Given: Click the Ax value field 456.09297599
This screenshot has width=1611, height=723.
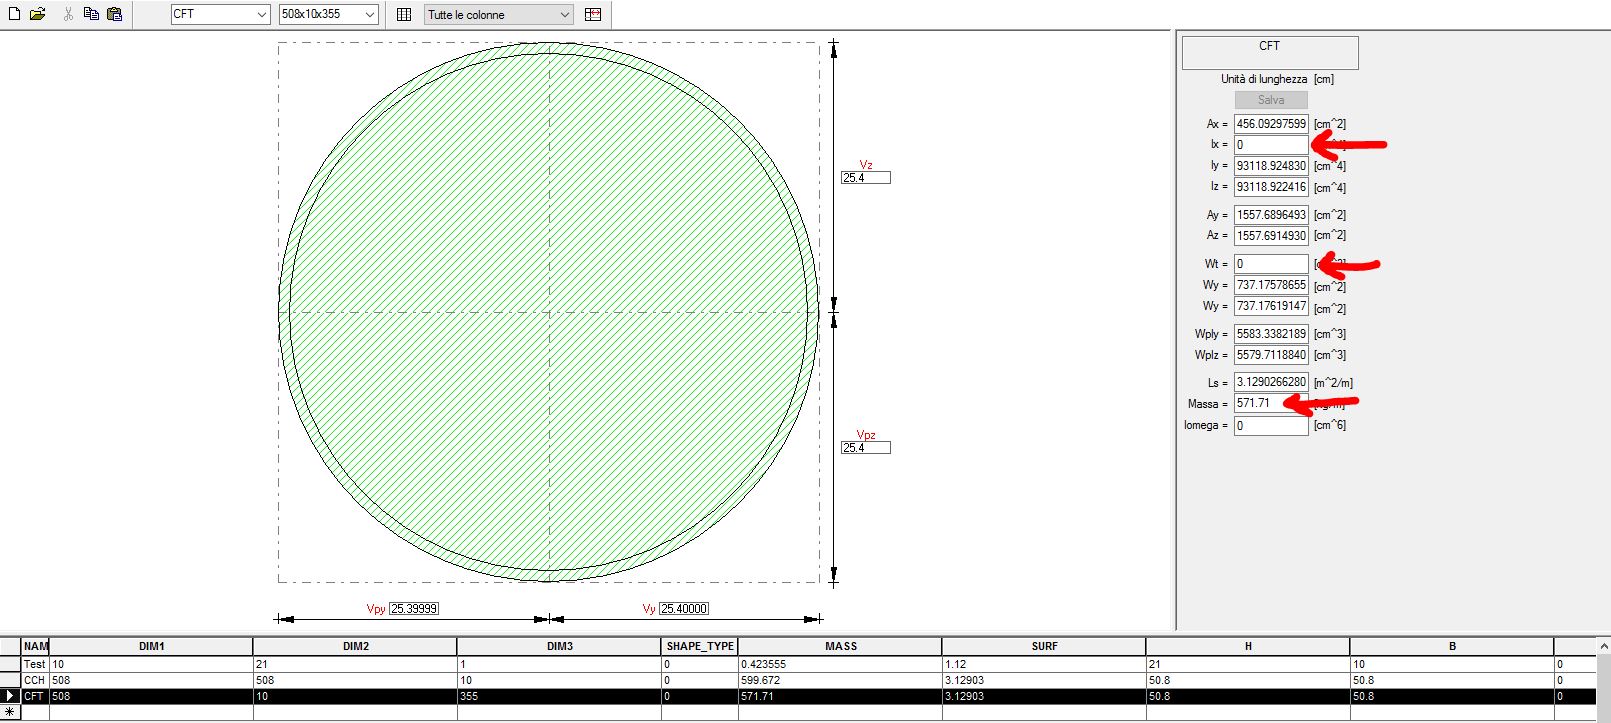Looking at the screenshot, I should pyautogui.click(x=1271, y=124).
